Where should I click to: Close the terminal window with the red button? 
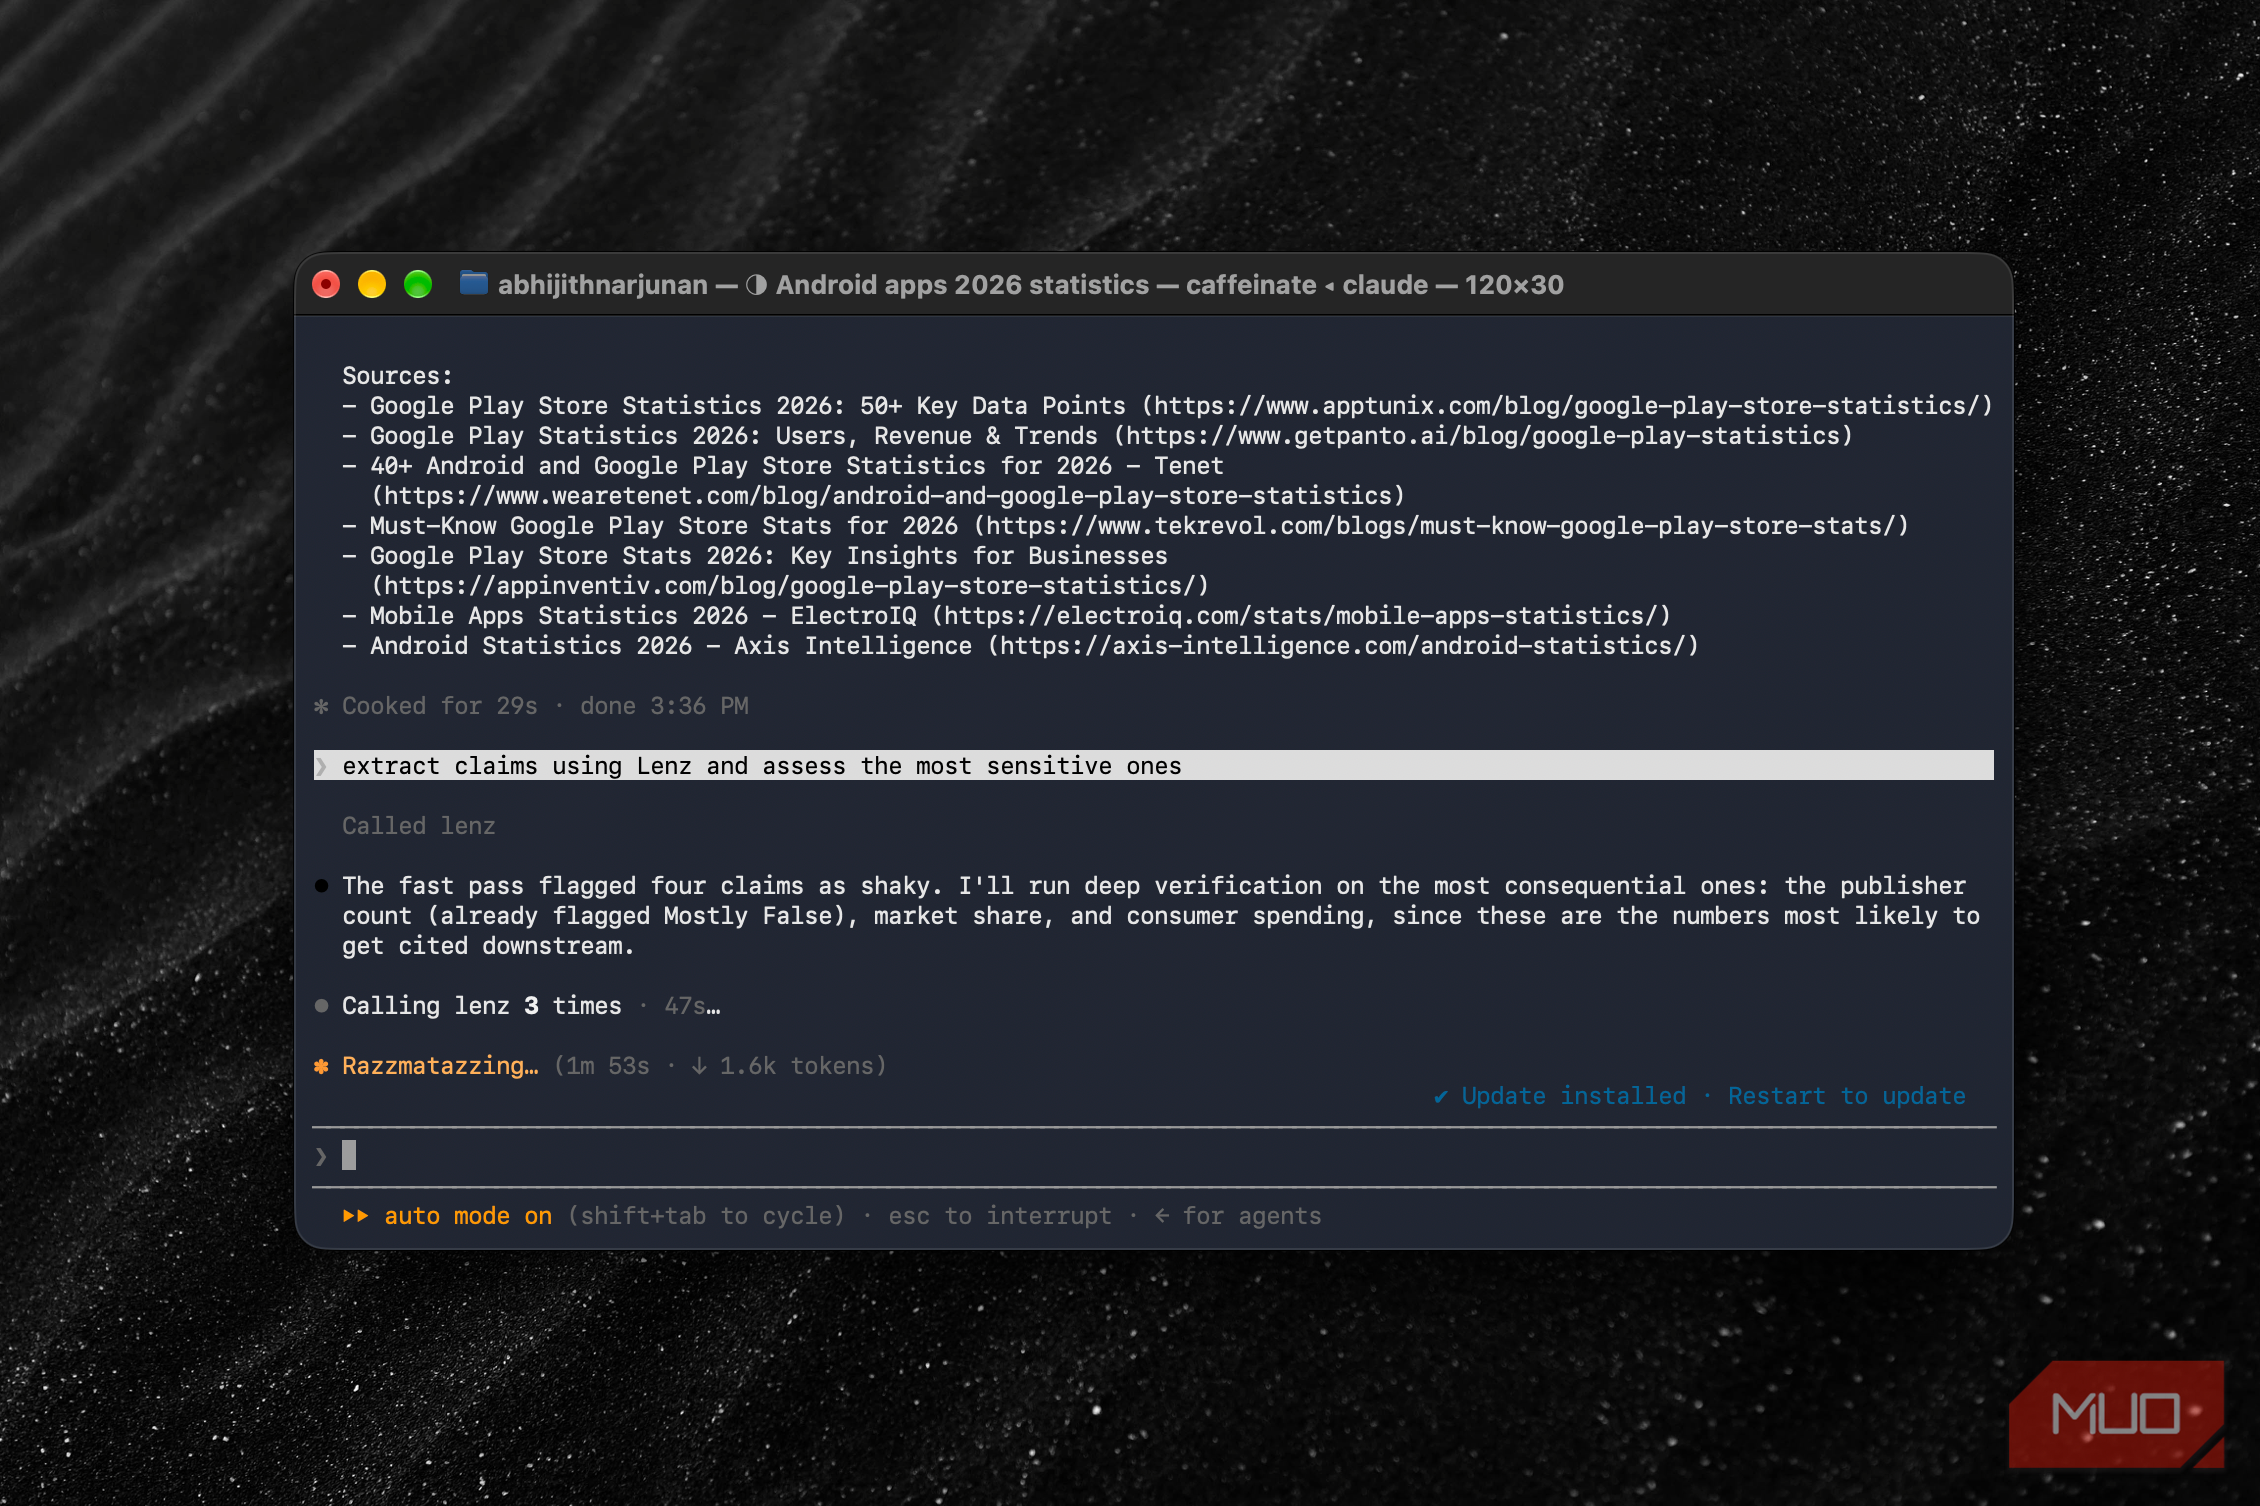tap(326, 285)
